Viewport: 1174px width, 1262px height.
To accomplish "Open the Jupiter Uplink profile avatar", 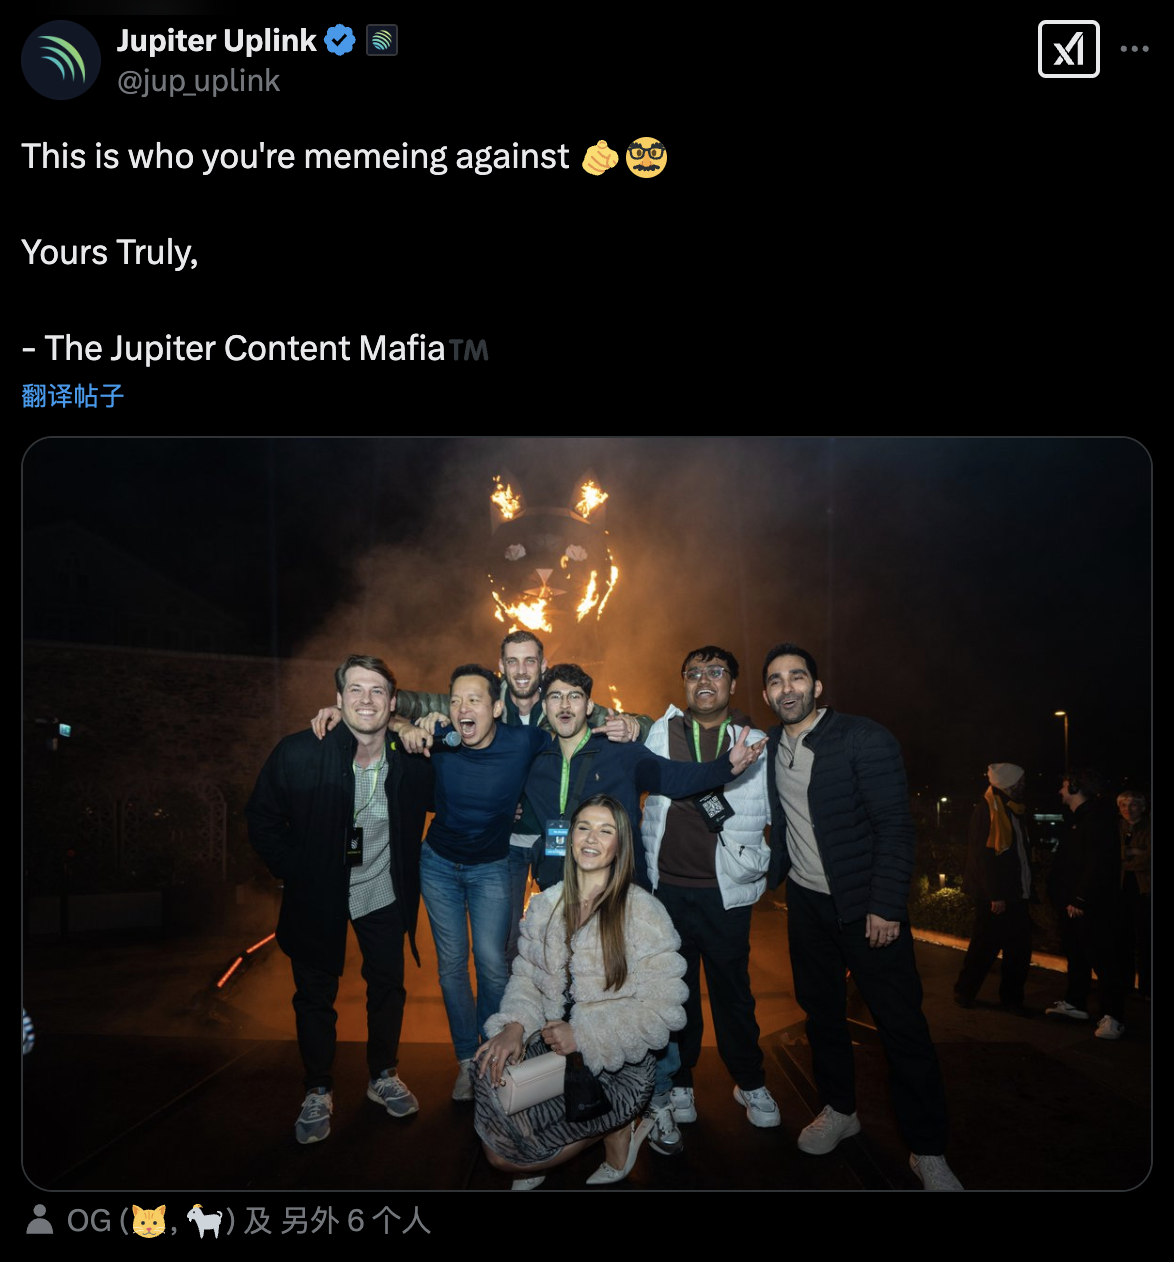I will (61, 60).
